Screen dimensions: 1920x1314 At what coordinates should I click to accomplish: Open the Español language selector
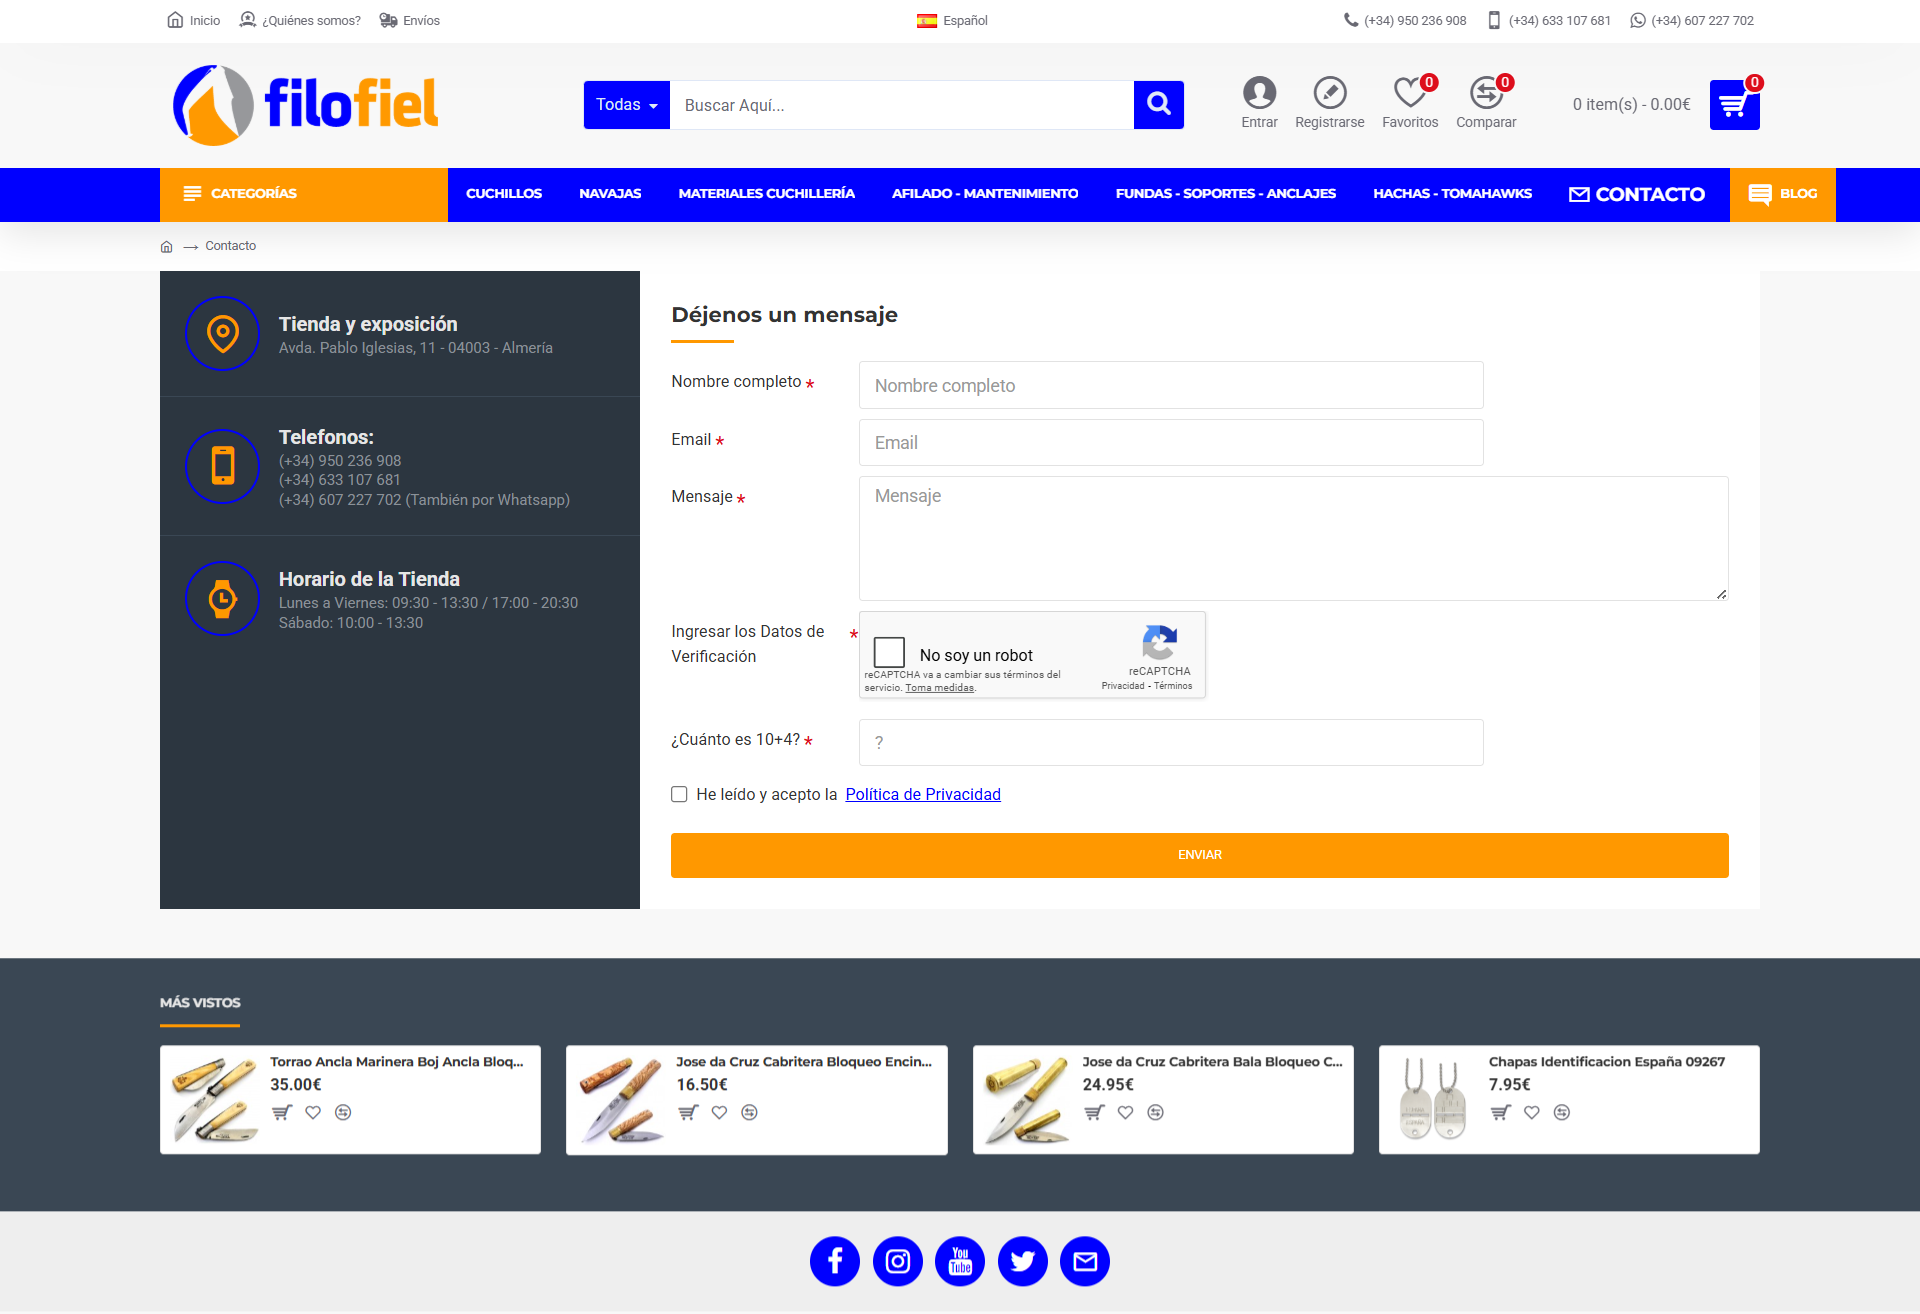[x=952, y=20]
